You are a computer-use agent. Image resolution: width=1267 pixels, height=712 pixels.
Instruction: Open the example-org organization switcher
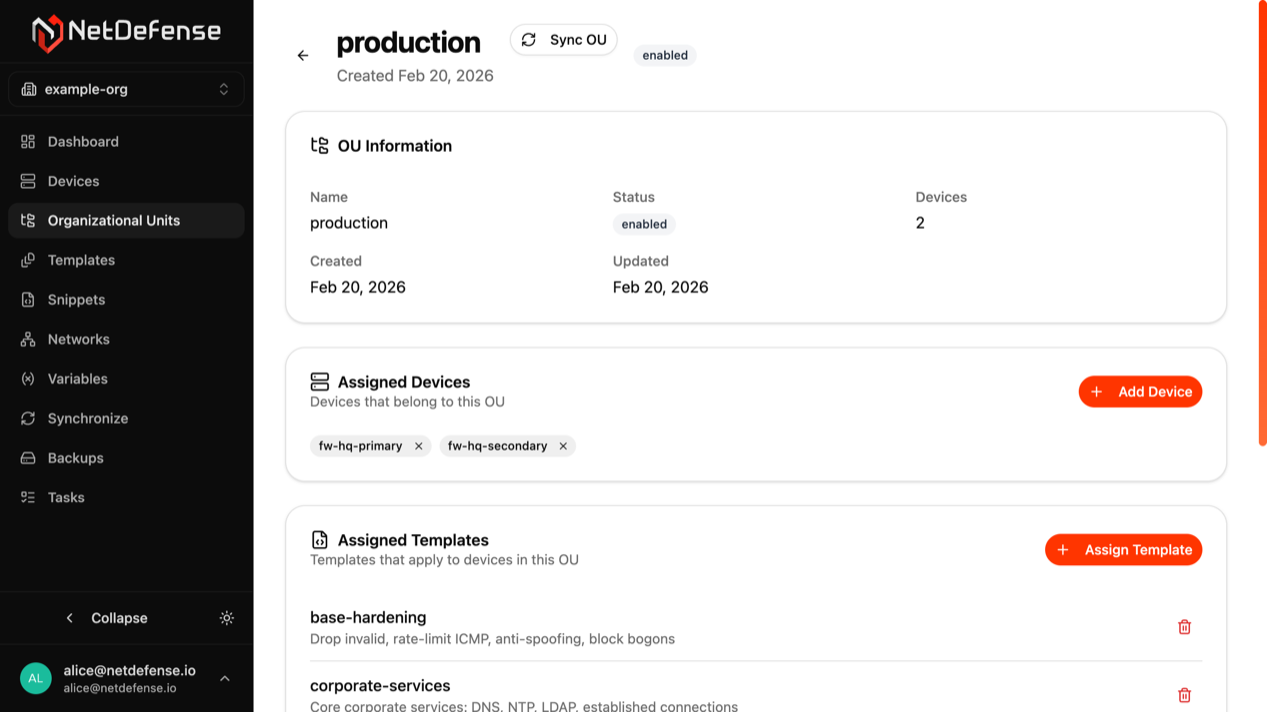click(x=126, y=89)
